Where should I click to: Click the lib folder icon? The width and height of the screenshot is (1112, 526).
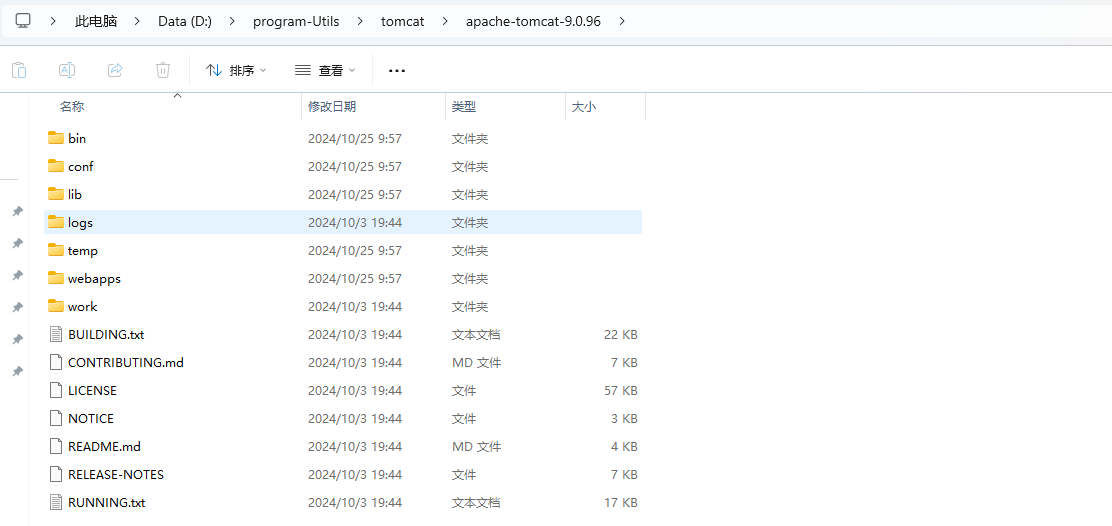point(56,194)
